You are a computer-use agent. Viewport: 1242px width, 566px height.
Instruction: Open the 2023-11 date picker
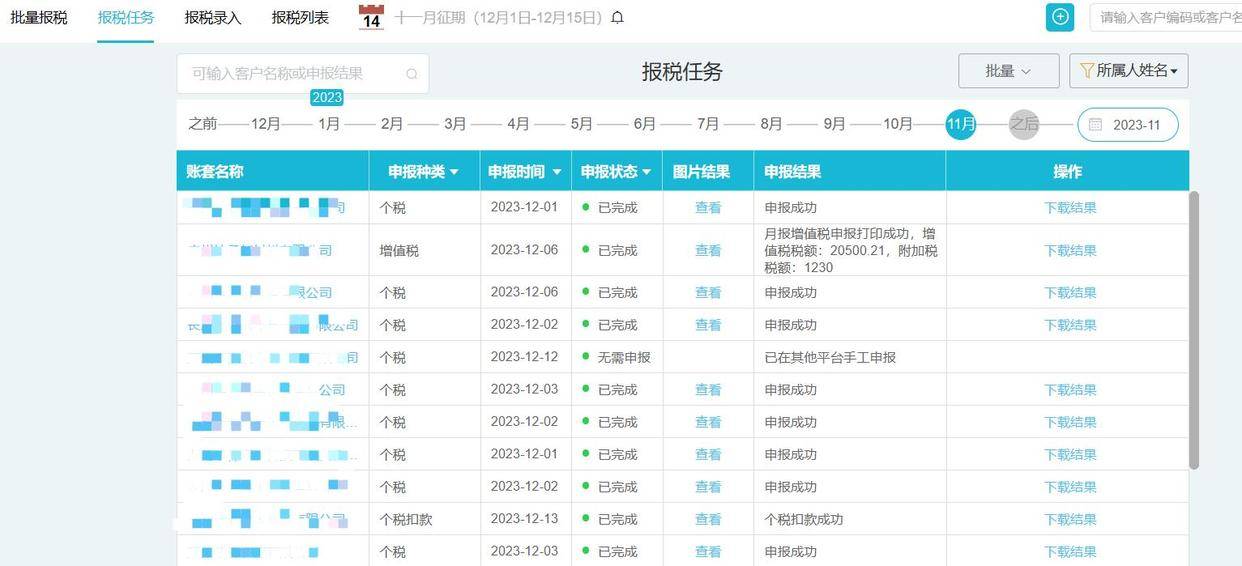(x=1127, y=125)
